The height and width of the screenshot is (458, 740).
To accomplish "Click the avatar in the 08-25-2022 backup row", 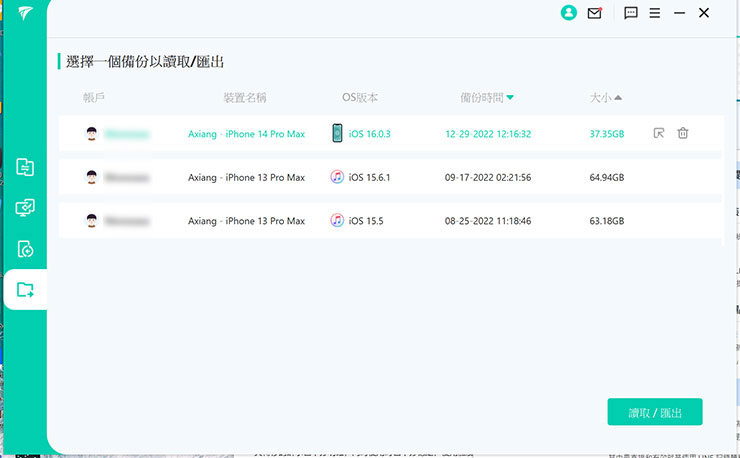I will [92, 221].
